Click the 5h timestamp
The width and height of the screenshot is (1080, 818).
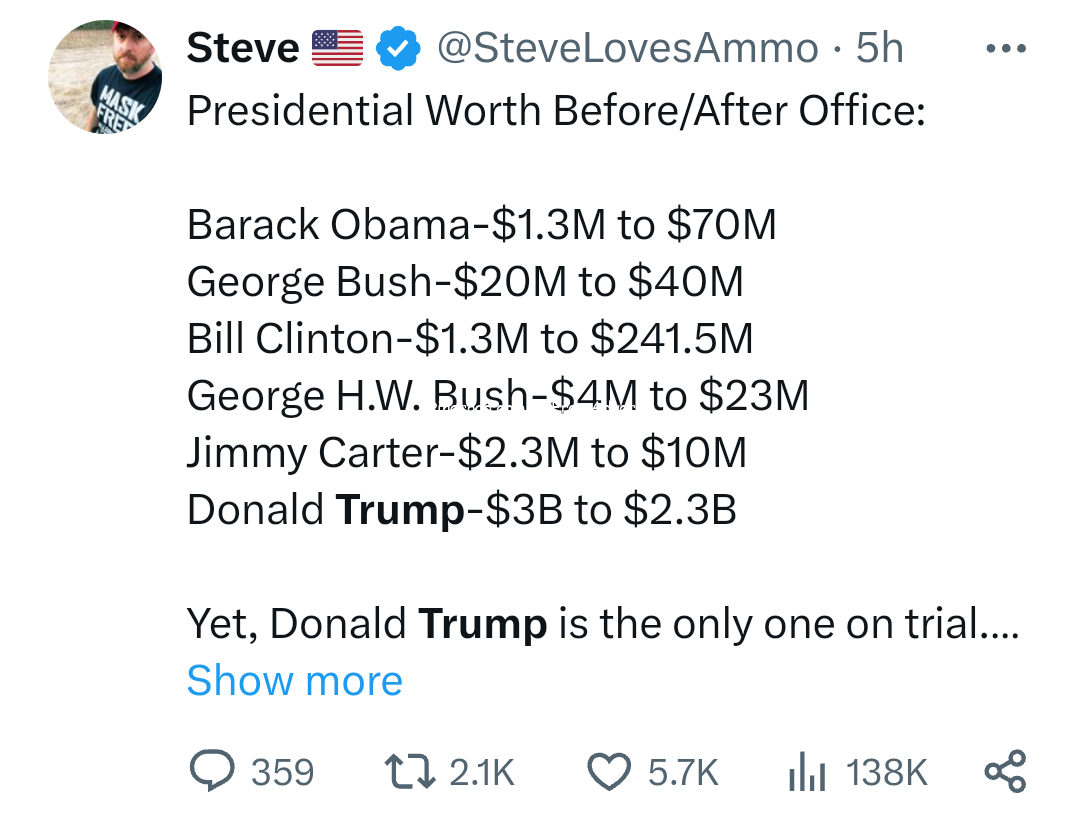pyautogui.click(x=880, y=48)
